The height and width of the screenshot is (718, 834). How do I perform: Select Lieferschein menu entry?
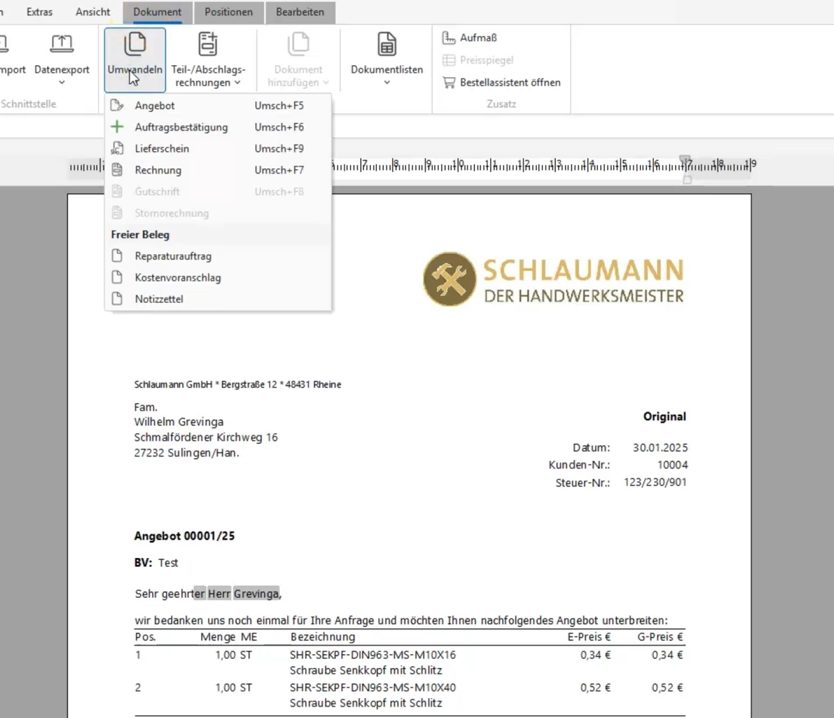[x=218, y=148]
